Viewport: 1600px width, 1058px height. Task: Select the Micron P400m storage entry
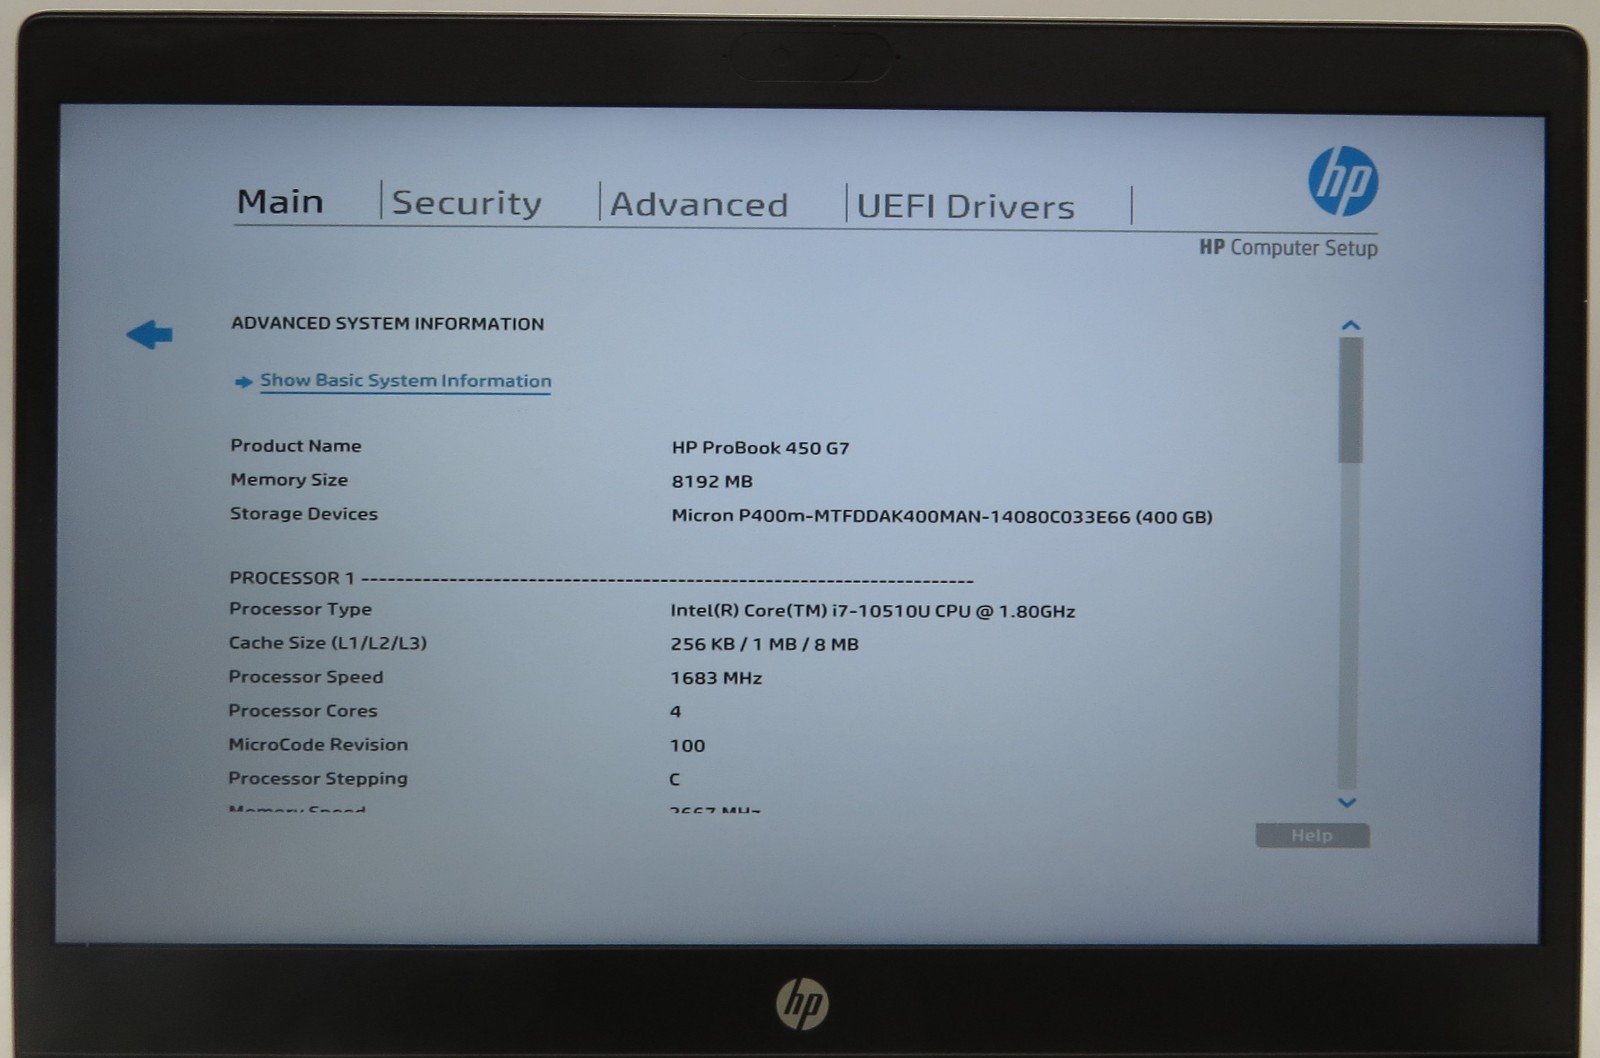(942, 517)
